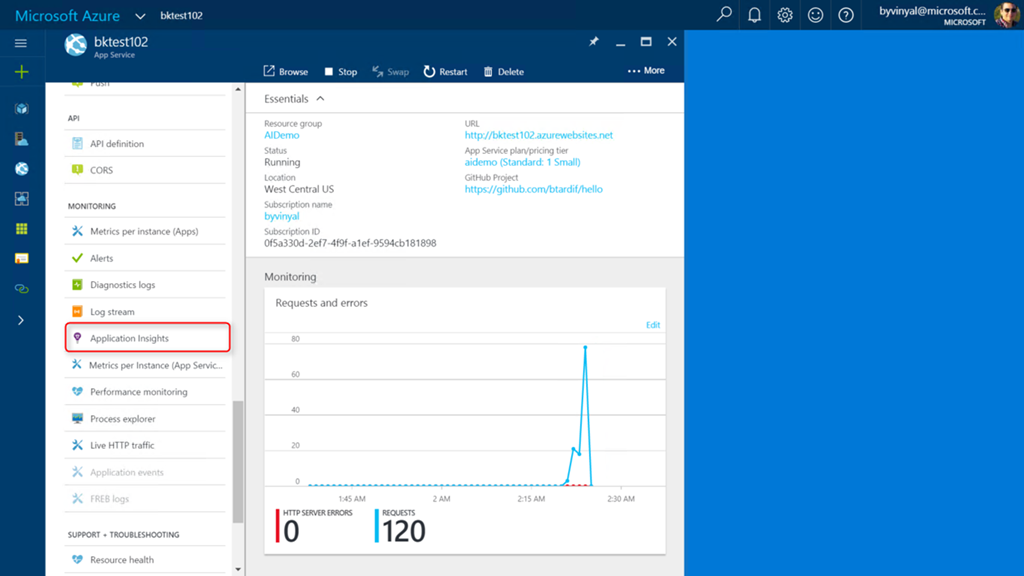Click the Subscription ID value text
1024x576 pixels.
pos(350,243)
